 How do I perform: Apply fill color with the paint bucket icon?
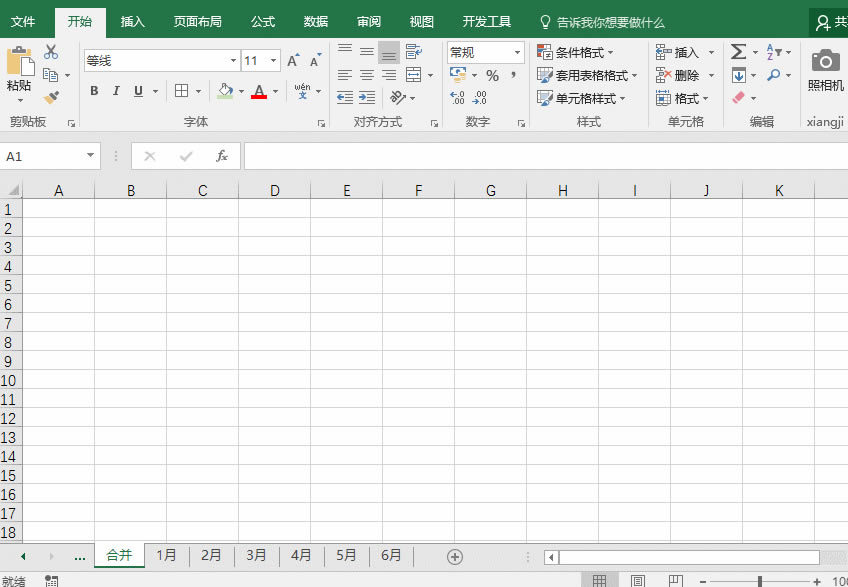[x=225, y=90]
